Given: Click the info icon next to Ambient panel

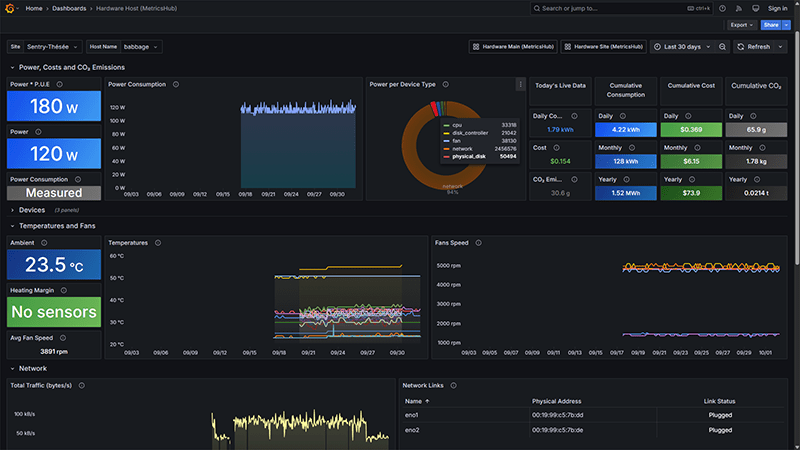Looking at the screenshot, I should coord(42,242).
